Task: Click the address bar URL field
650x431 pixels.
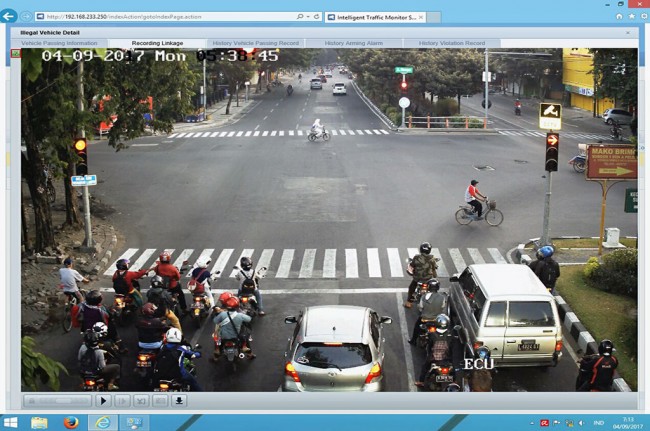Action: coord(165,17)
